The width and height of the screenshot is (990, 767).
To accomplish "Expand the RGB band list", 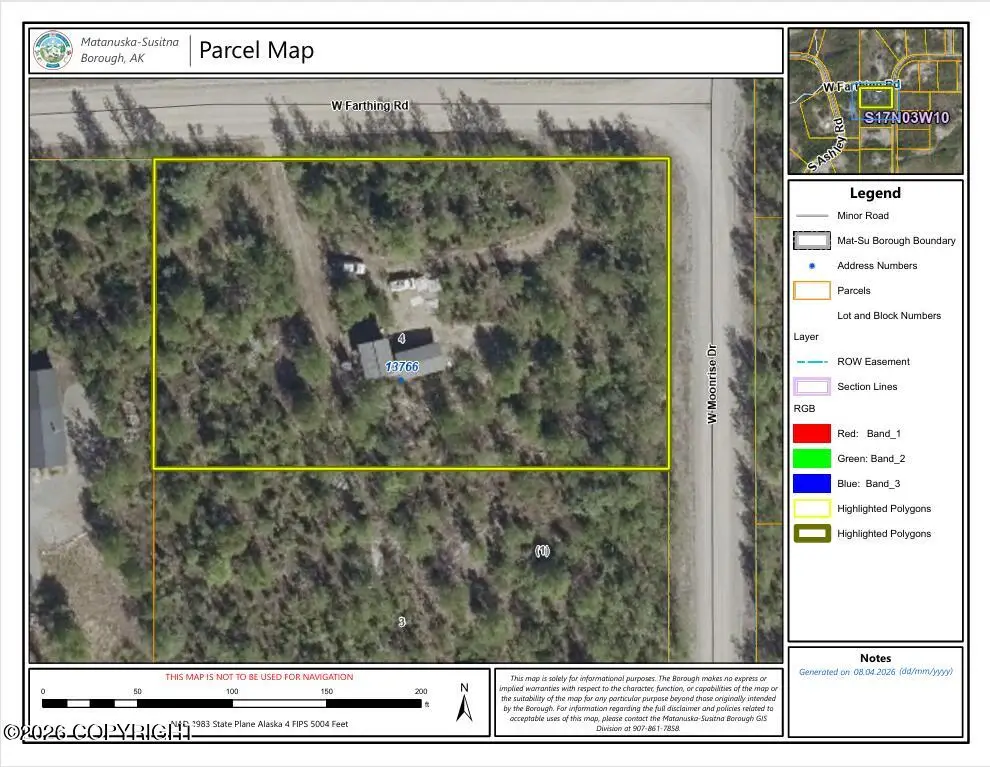I will [806, 408].
